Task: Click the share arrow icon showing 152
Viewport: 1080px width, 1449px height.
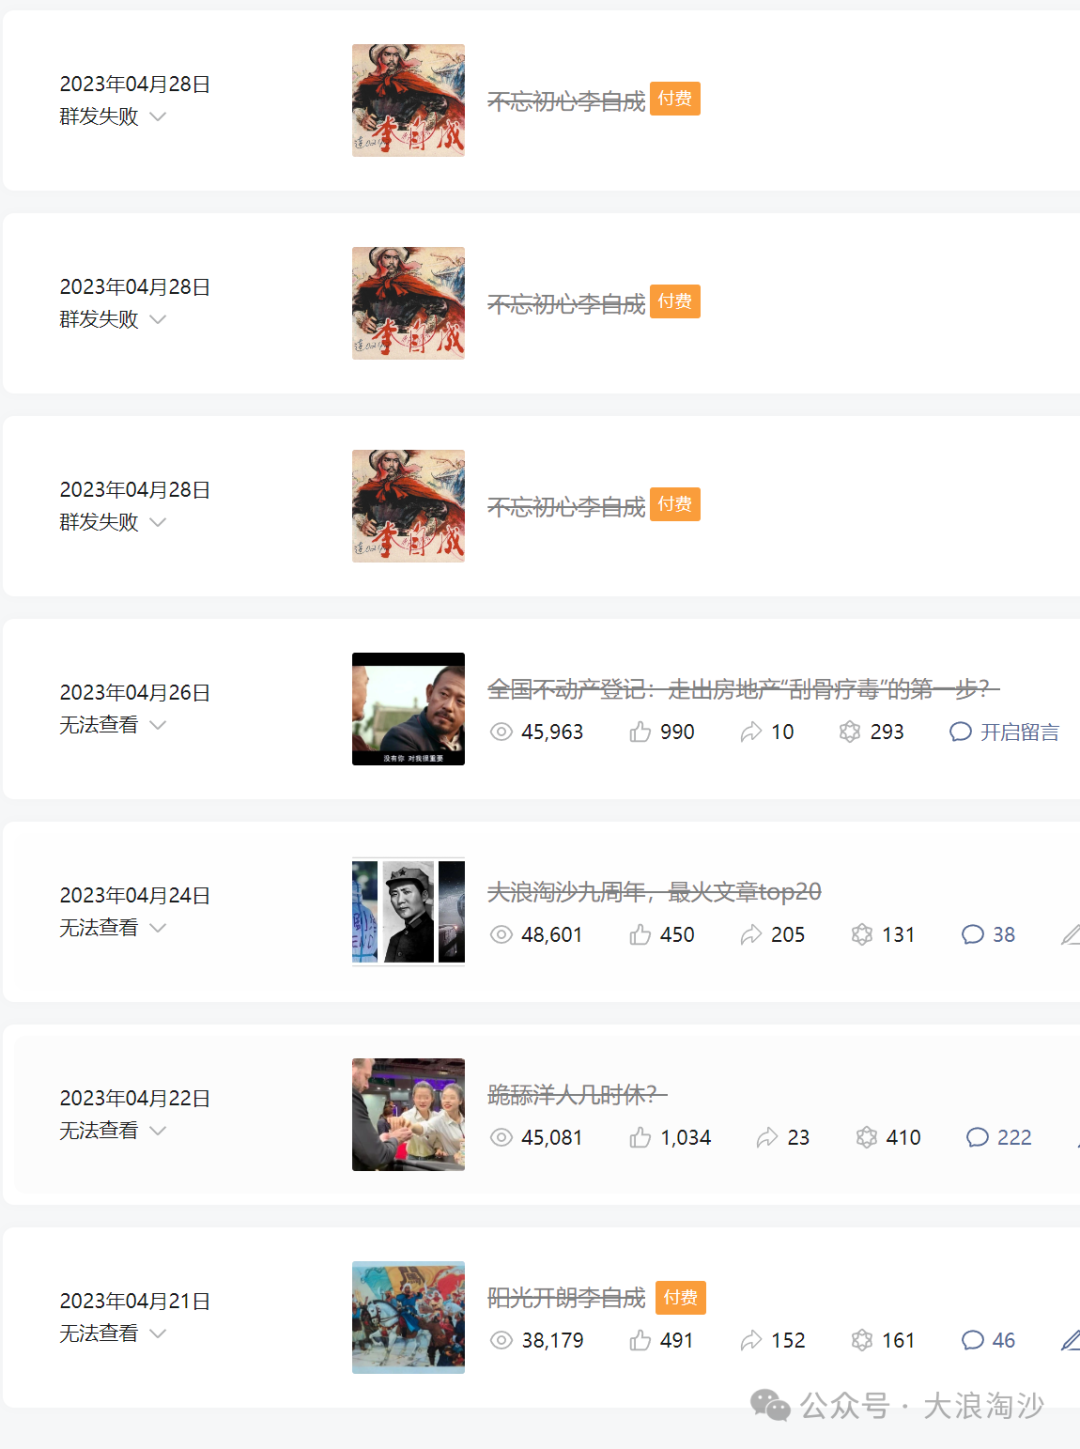Action: 751,1340
